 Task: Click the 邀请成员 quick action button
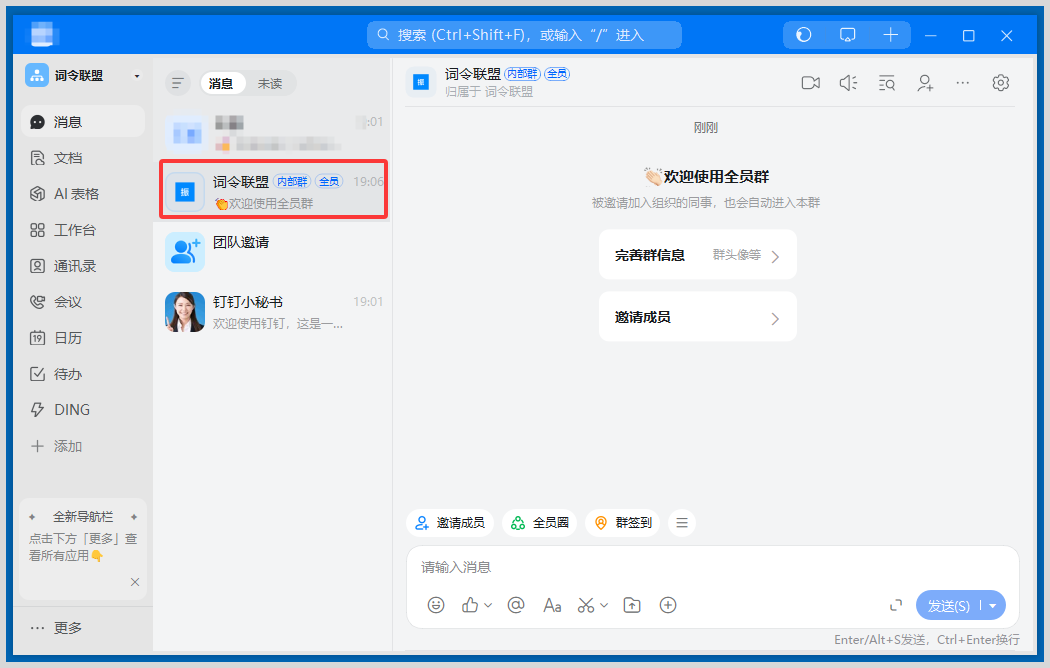[x=450, y=523]
